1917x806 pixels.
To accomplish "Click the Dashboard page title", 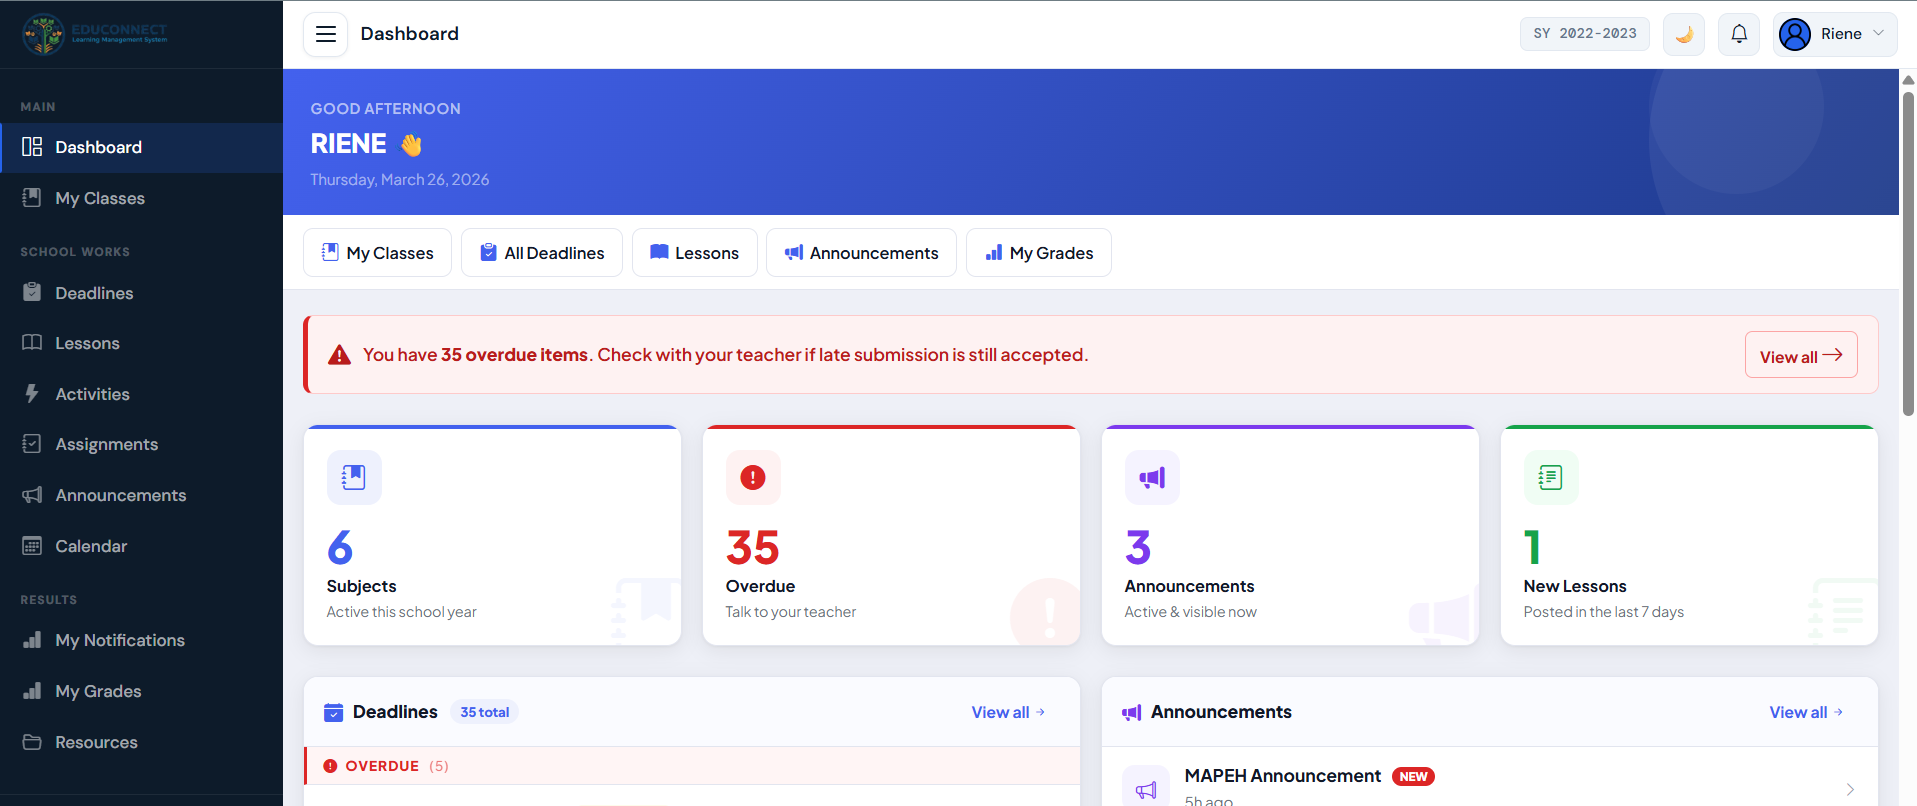I will [x=410, y=34].
